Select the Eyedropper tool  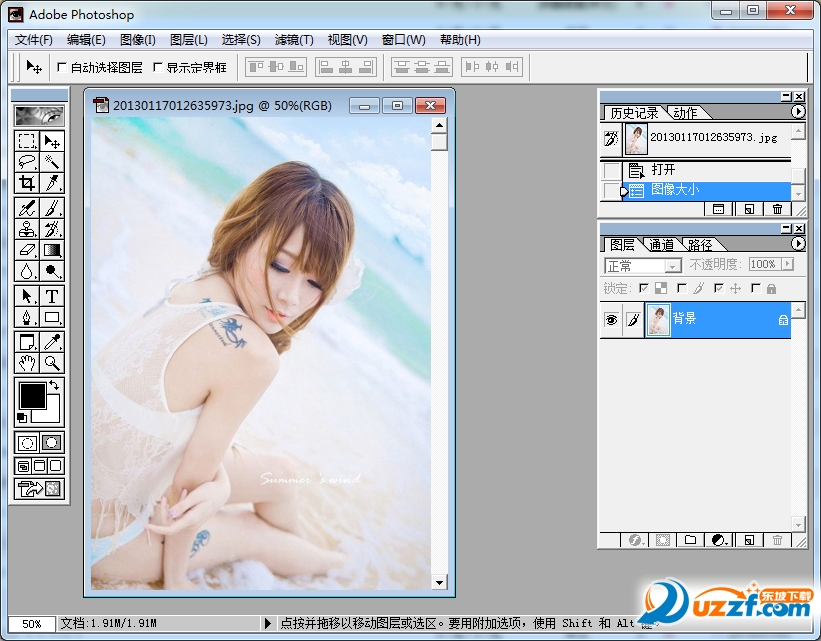tap(52, 342)
